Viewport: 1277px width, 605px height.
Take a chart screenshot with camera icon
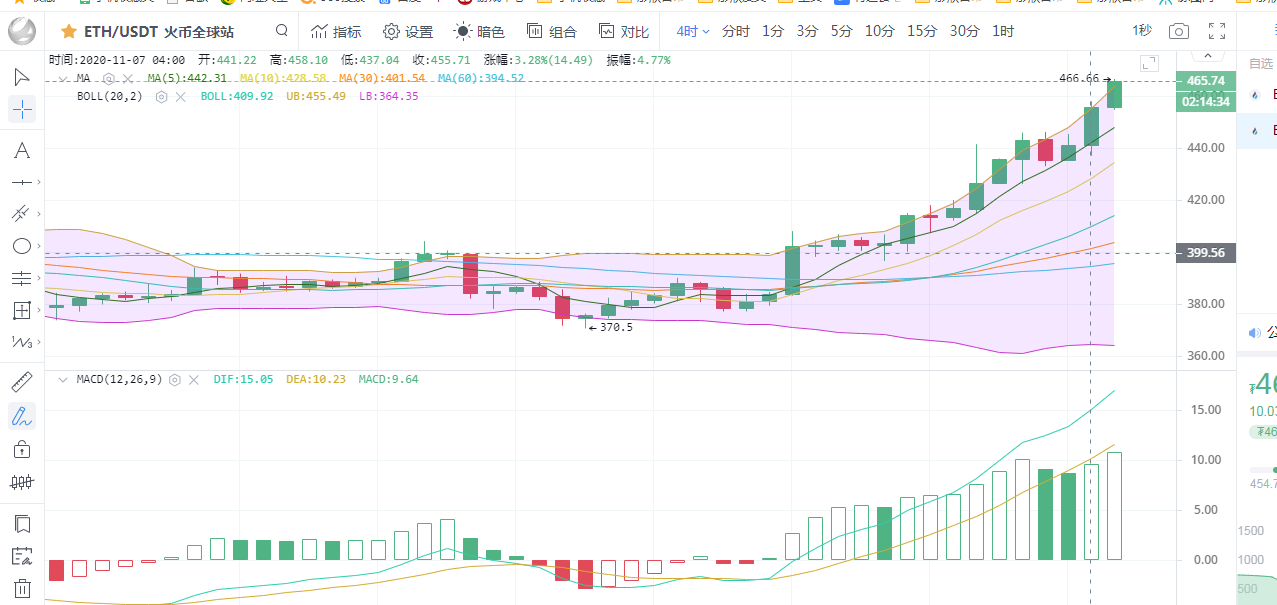click(x=1180, y=31)
